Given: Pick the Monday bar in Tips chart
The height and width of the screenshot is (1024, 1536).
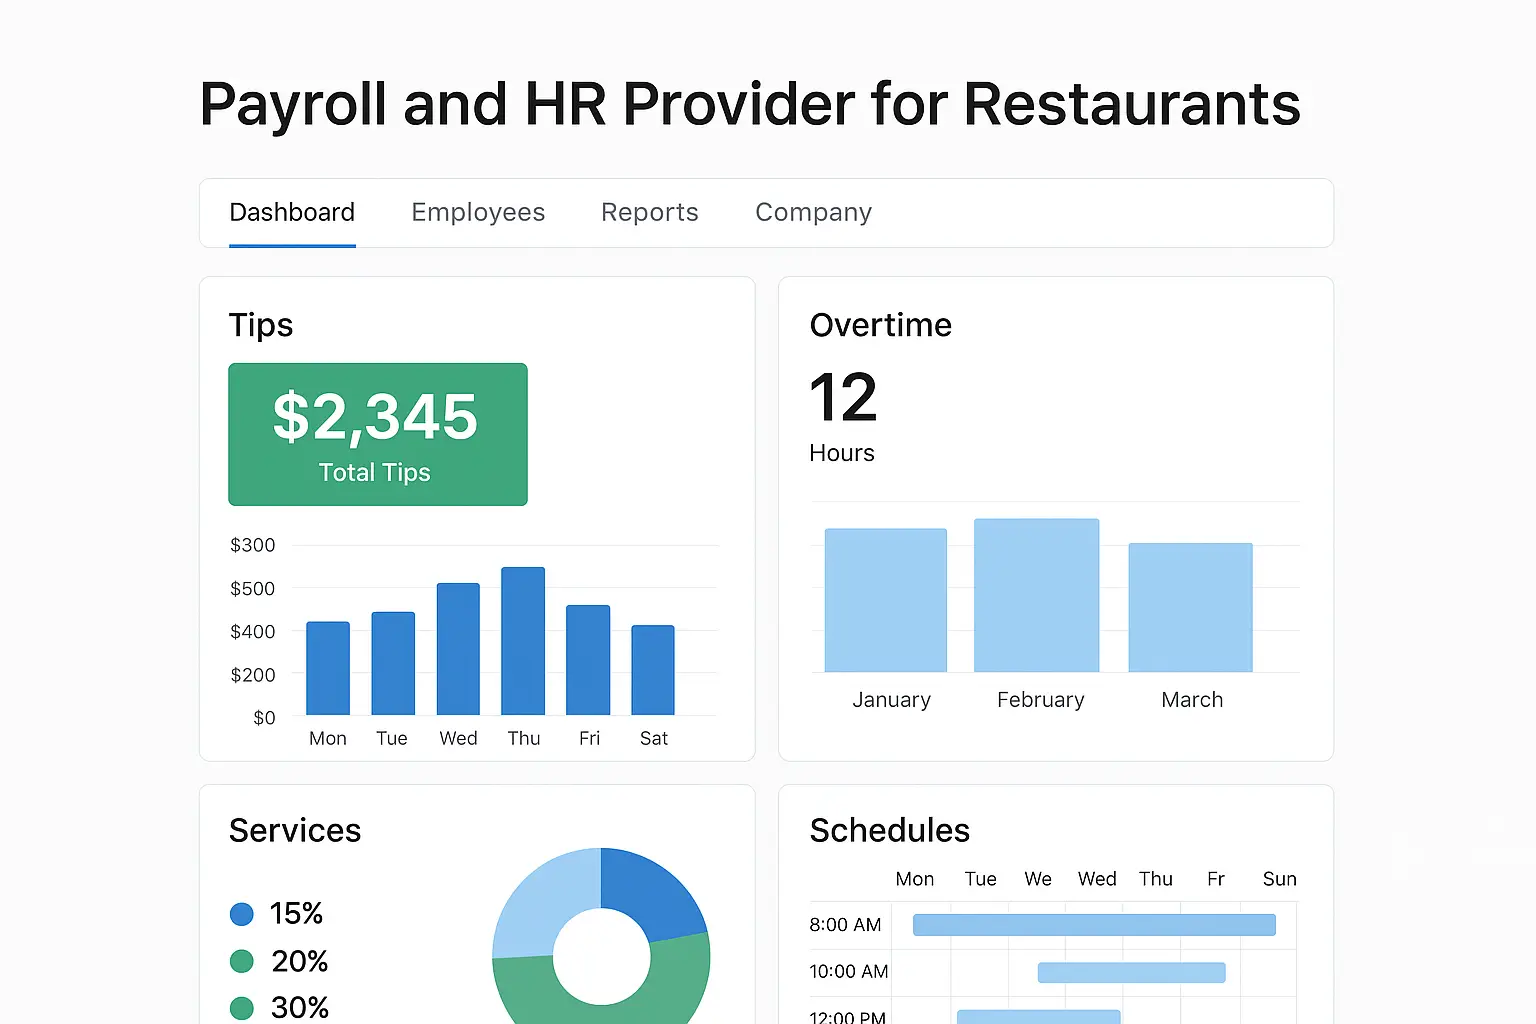Looking at the screenshot, I should [x=328, y=668].
